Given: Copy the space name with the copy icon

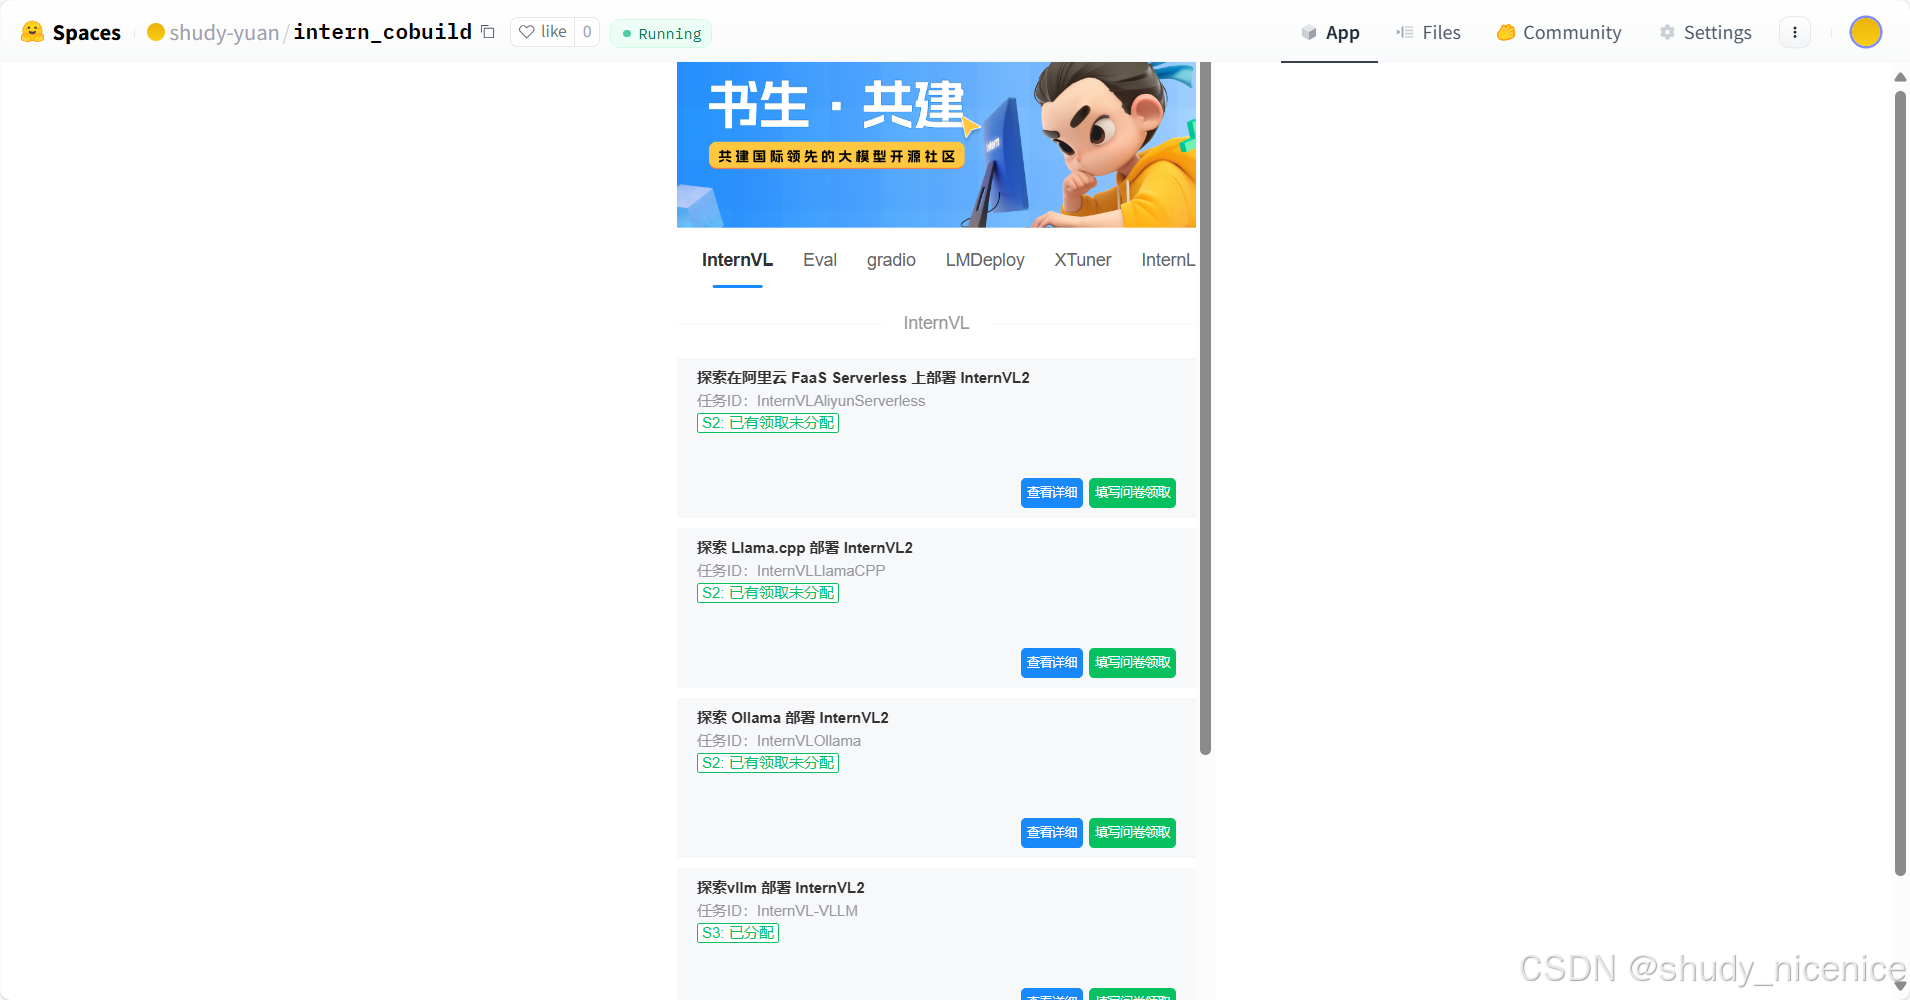Looking at the screenshot, I should pos(488,32).
